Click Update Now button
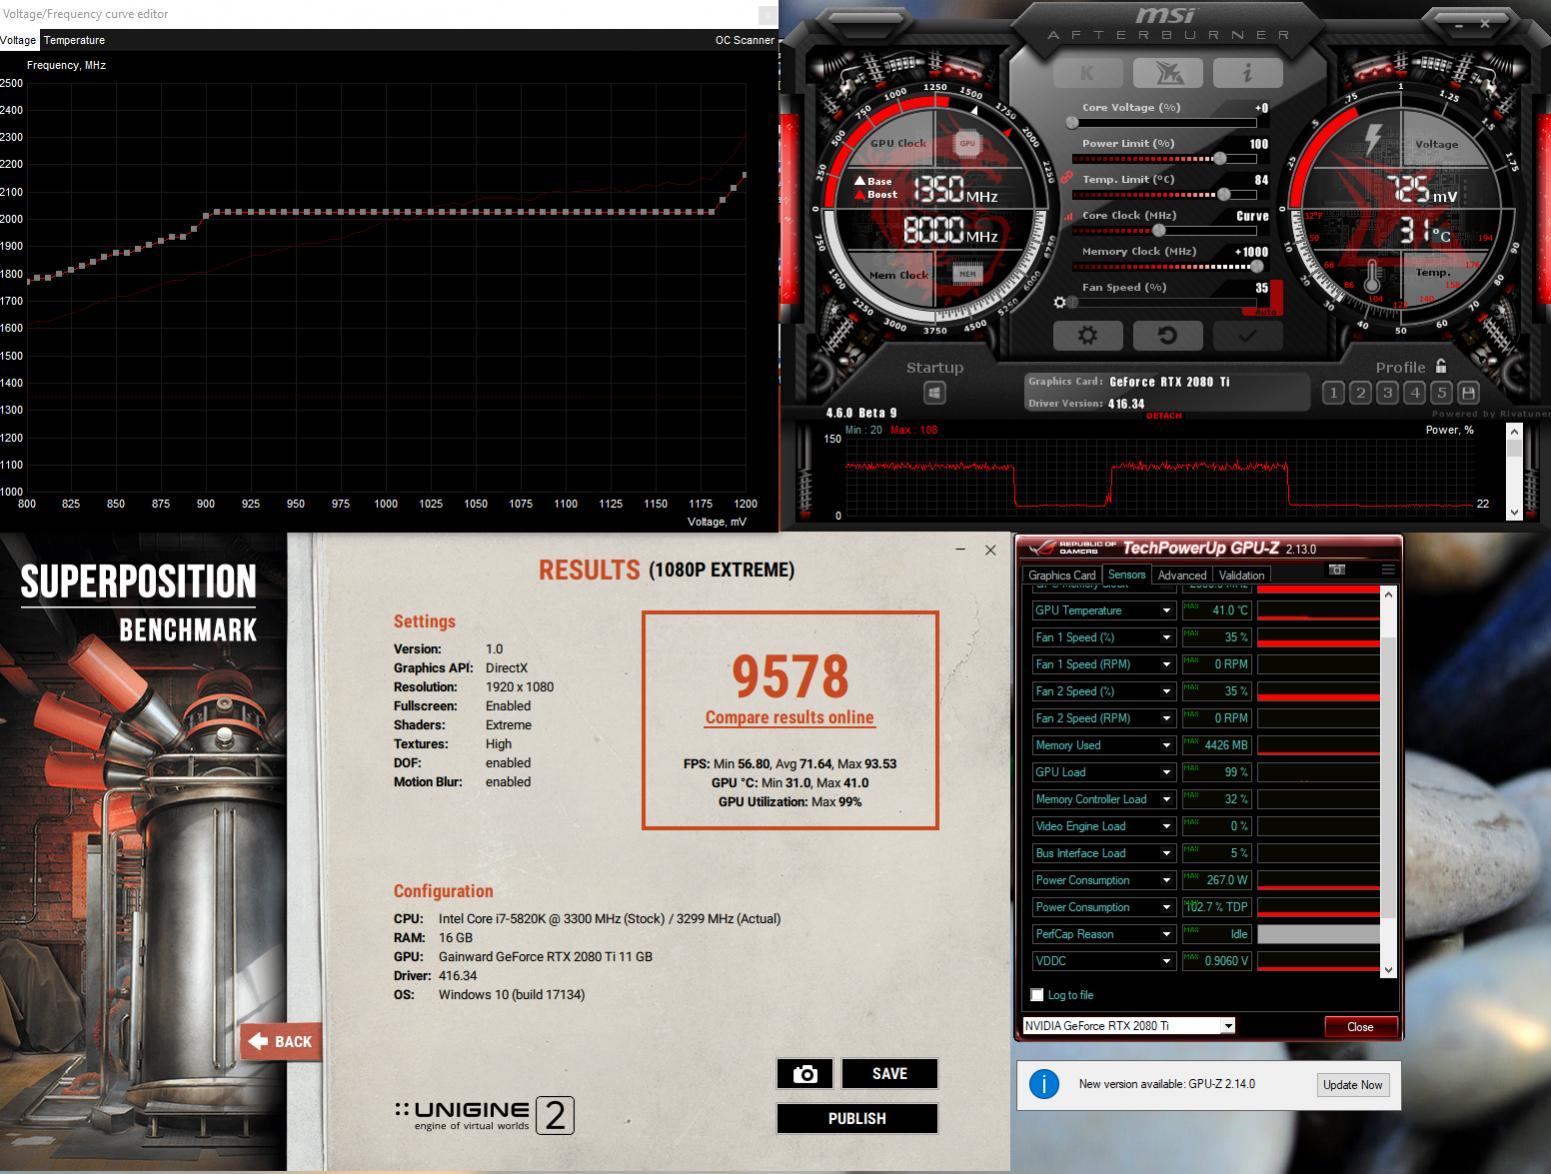 (1352, 1085)
